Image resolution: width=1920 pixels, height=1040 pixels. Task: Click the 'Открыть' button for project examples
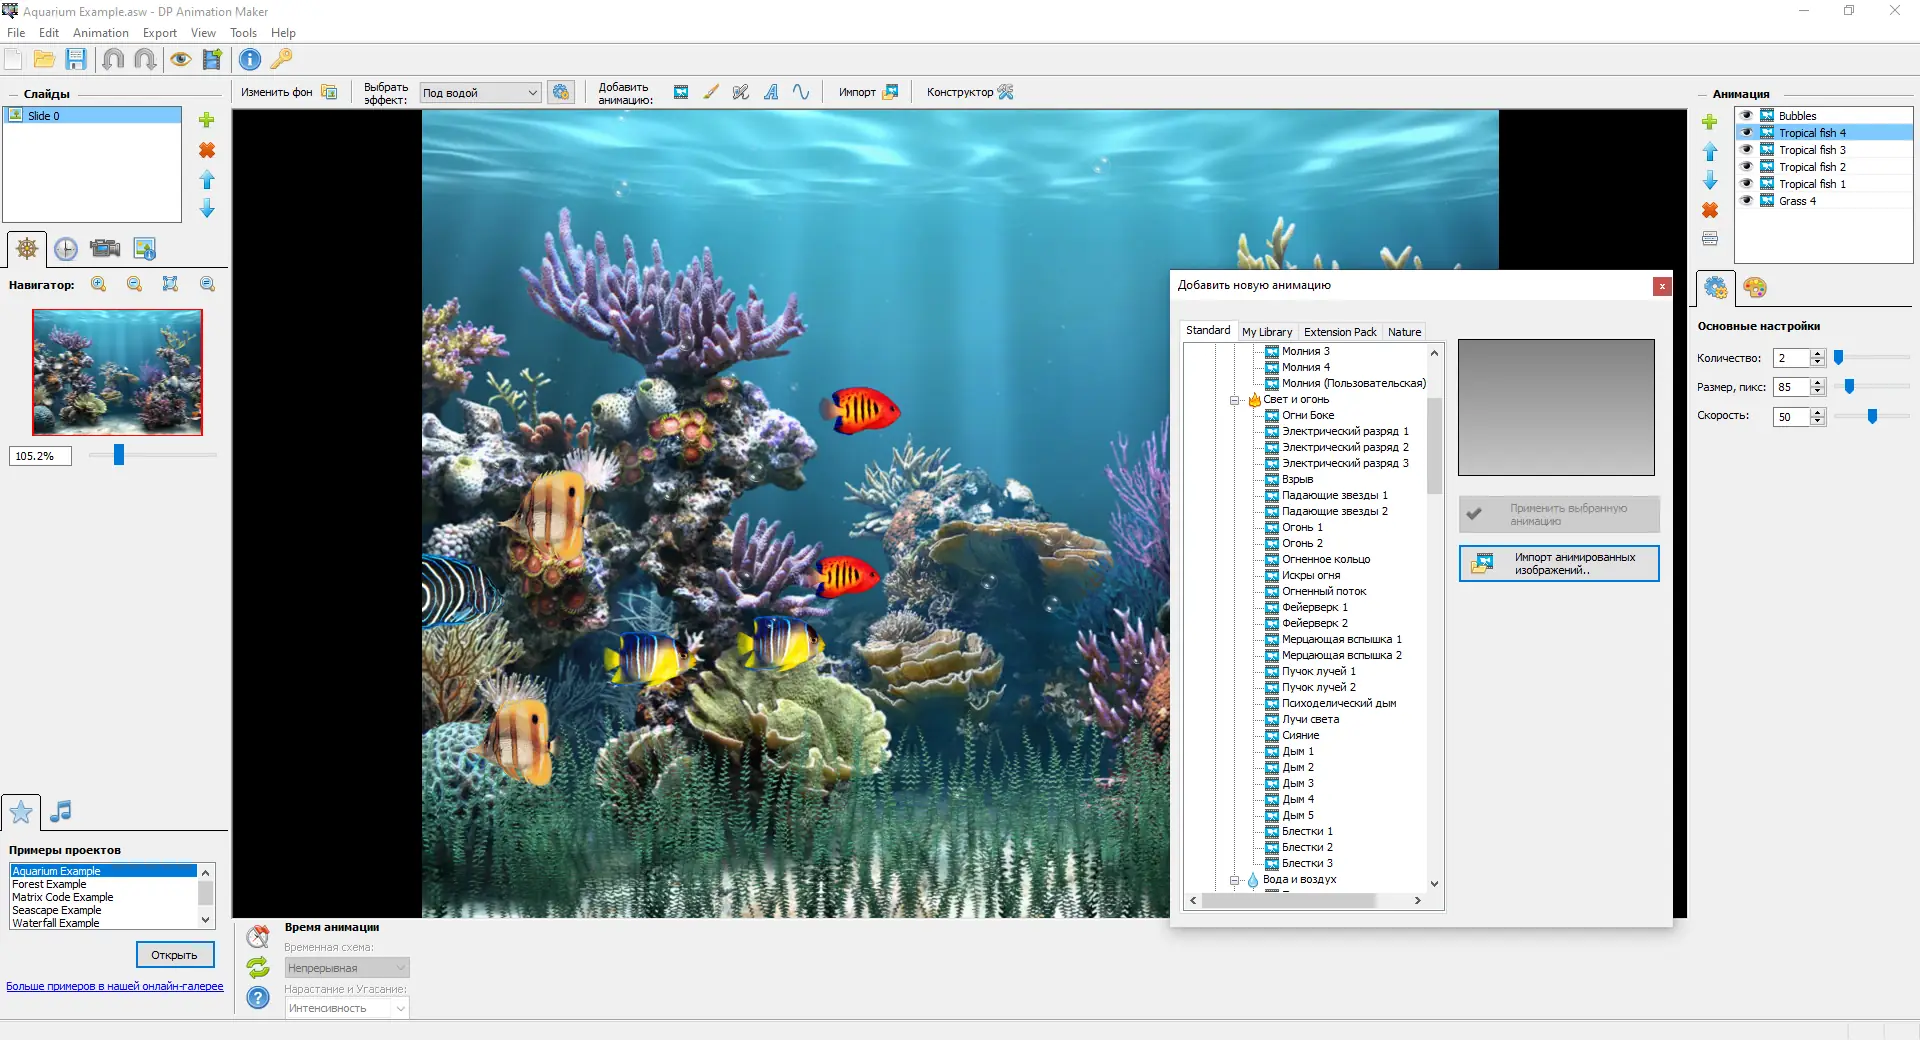click(174, 954)
